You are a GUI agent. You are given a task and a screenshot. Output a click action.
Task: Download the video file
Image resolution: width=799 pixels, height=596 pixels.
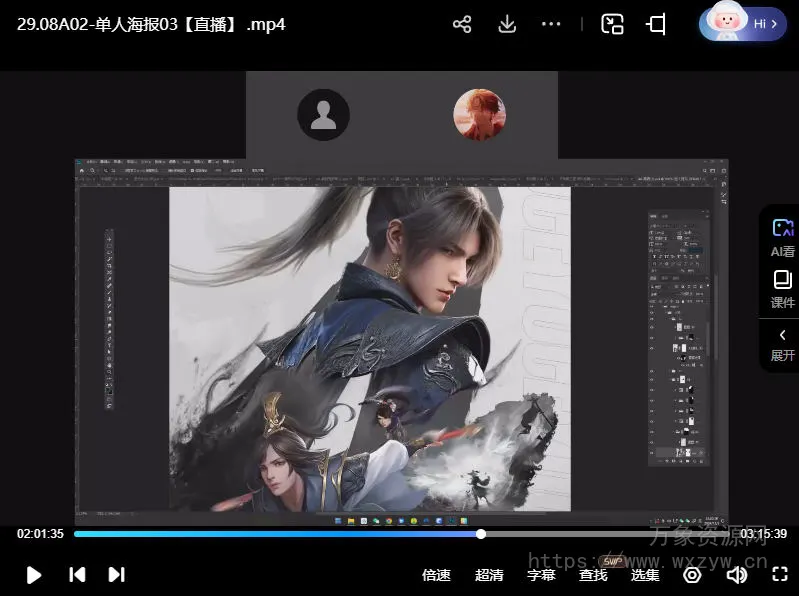click(507, 25)
